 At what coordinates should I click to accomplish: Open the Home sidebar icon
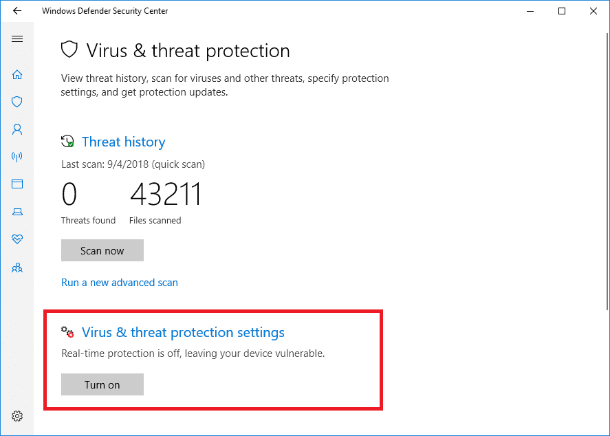[17, 74]
